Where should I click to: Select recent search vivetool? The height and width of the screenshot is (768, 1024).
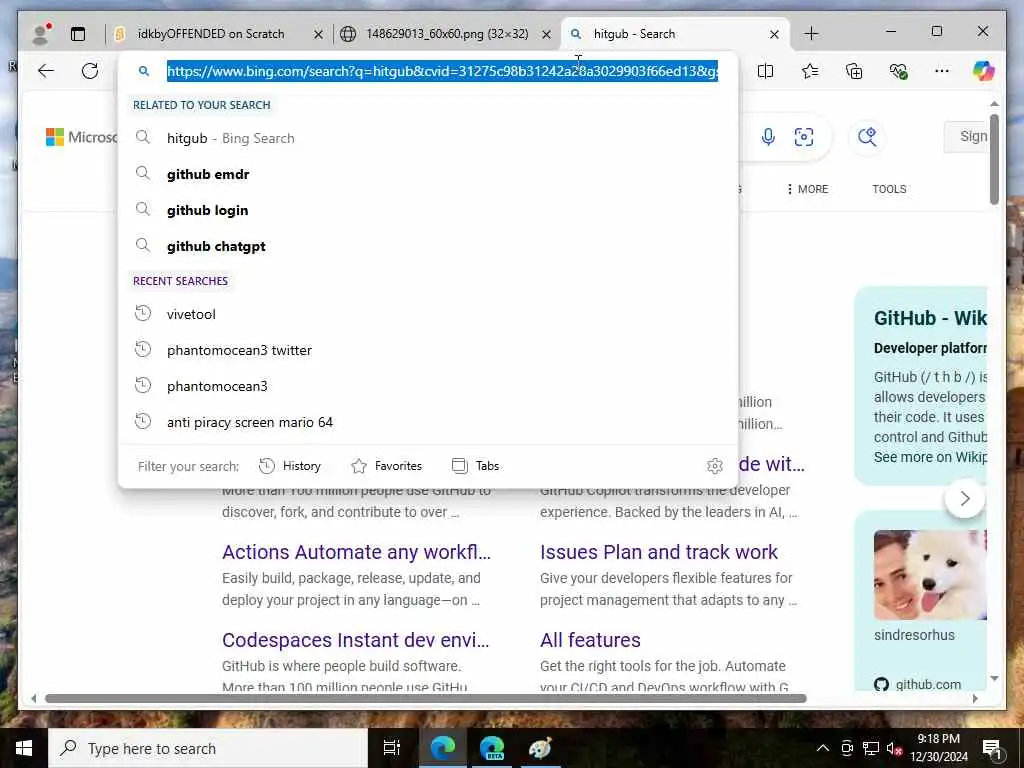click(x=428, y=314)
